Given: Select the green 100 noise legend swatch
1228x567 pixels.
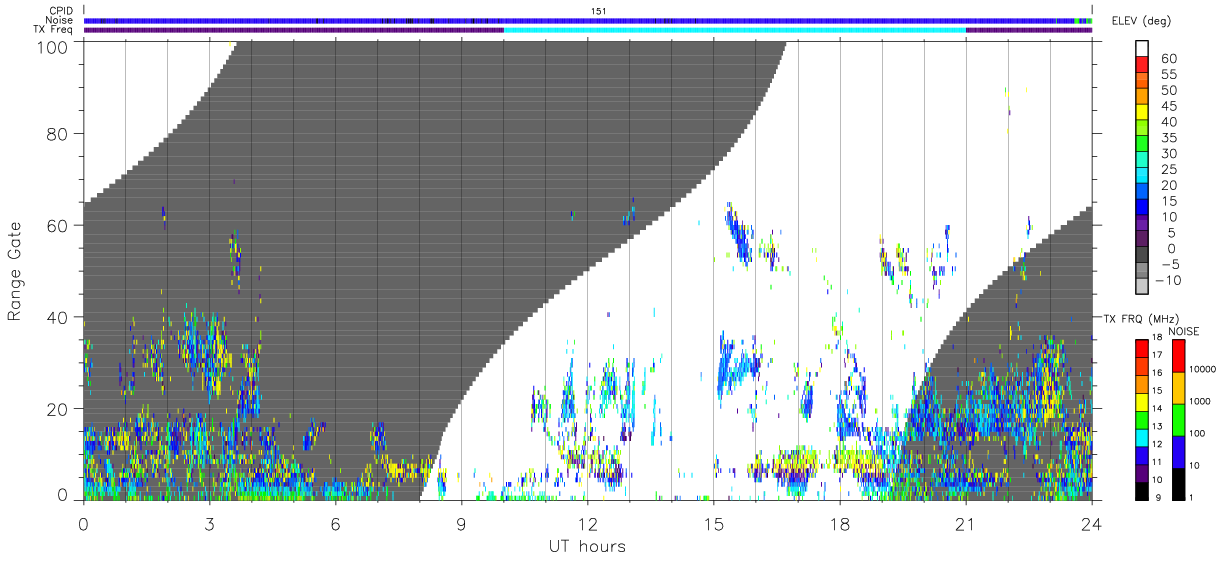Looking at the screenshot, I should coord(1178,420).
